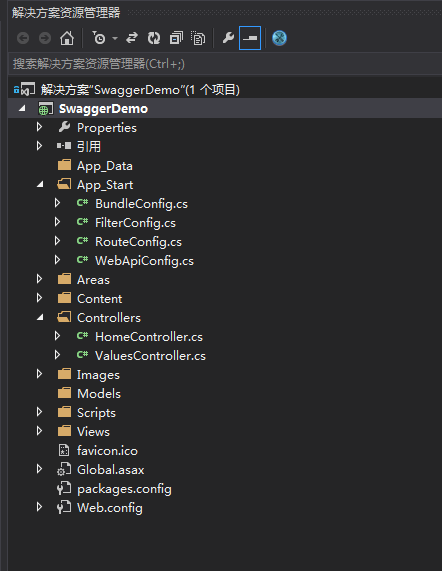Collapse all nodes toolbar icon
This screenshot has width=442, height=571.
point(177,38)
